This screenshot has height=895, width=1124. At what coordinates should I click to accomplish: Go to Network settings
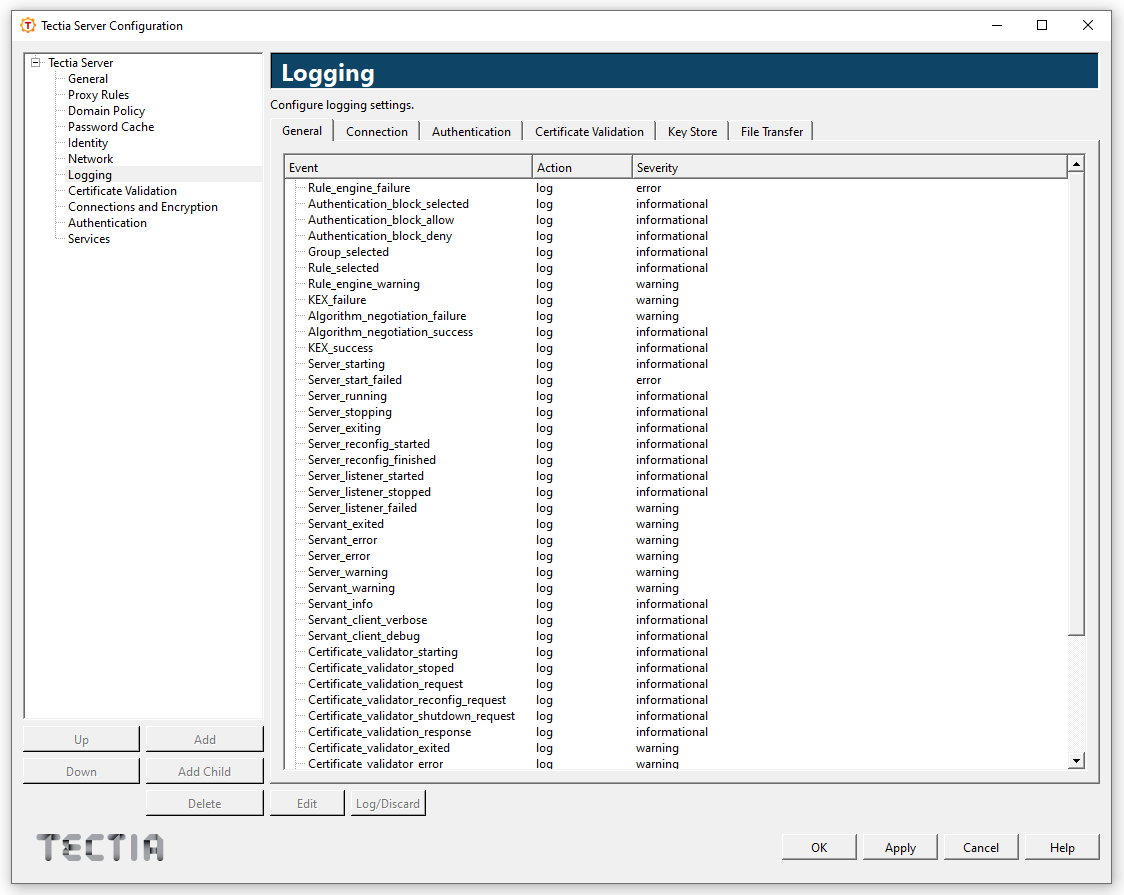pyautogui.click(x=90, y=159)
